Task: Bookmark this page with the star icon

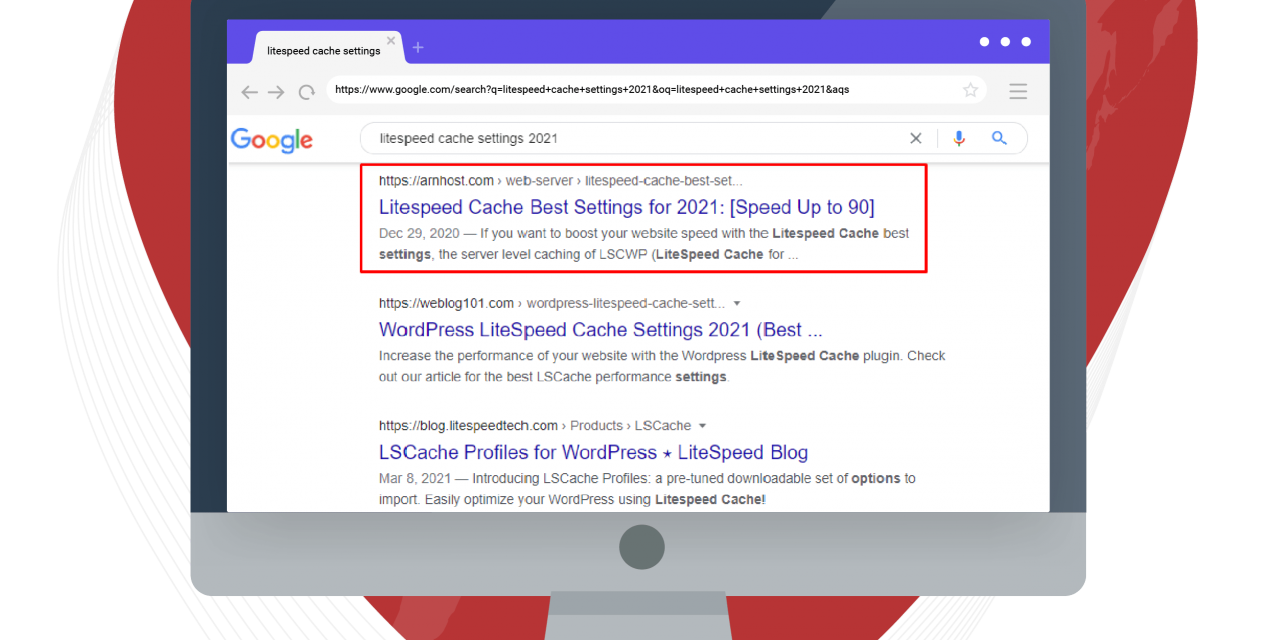Action: (x=970, y=90)
